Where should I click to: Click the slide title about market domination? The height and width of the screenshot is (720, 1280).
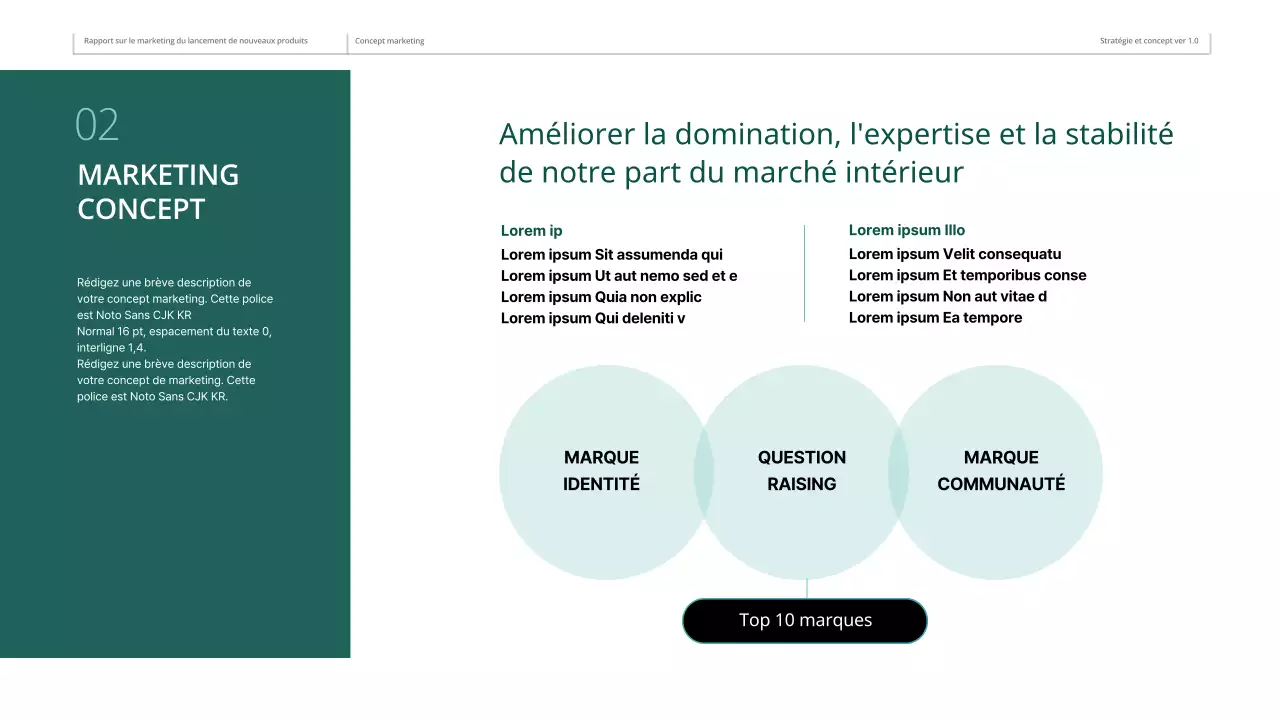(x=836, y=152)
